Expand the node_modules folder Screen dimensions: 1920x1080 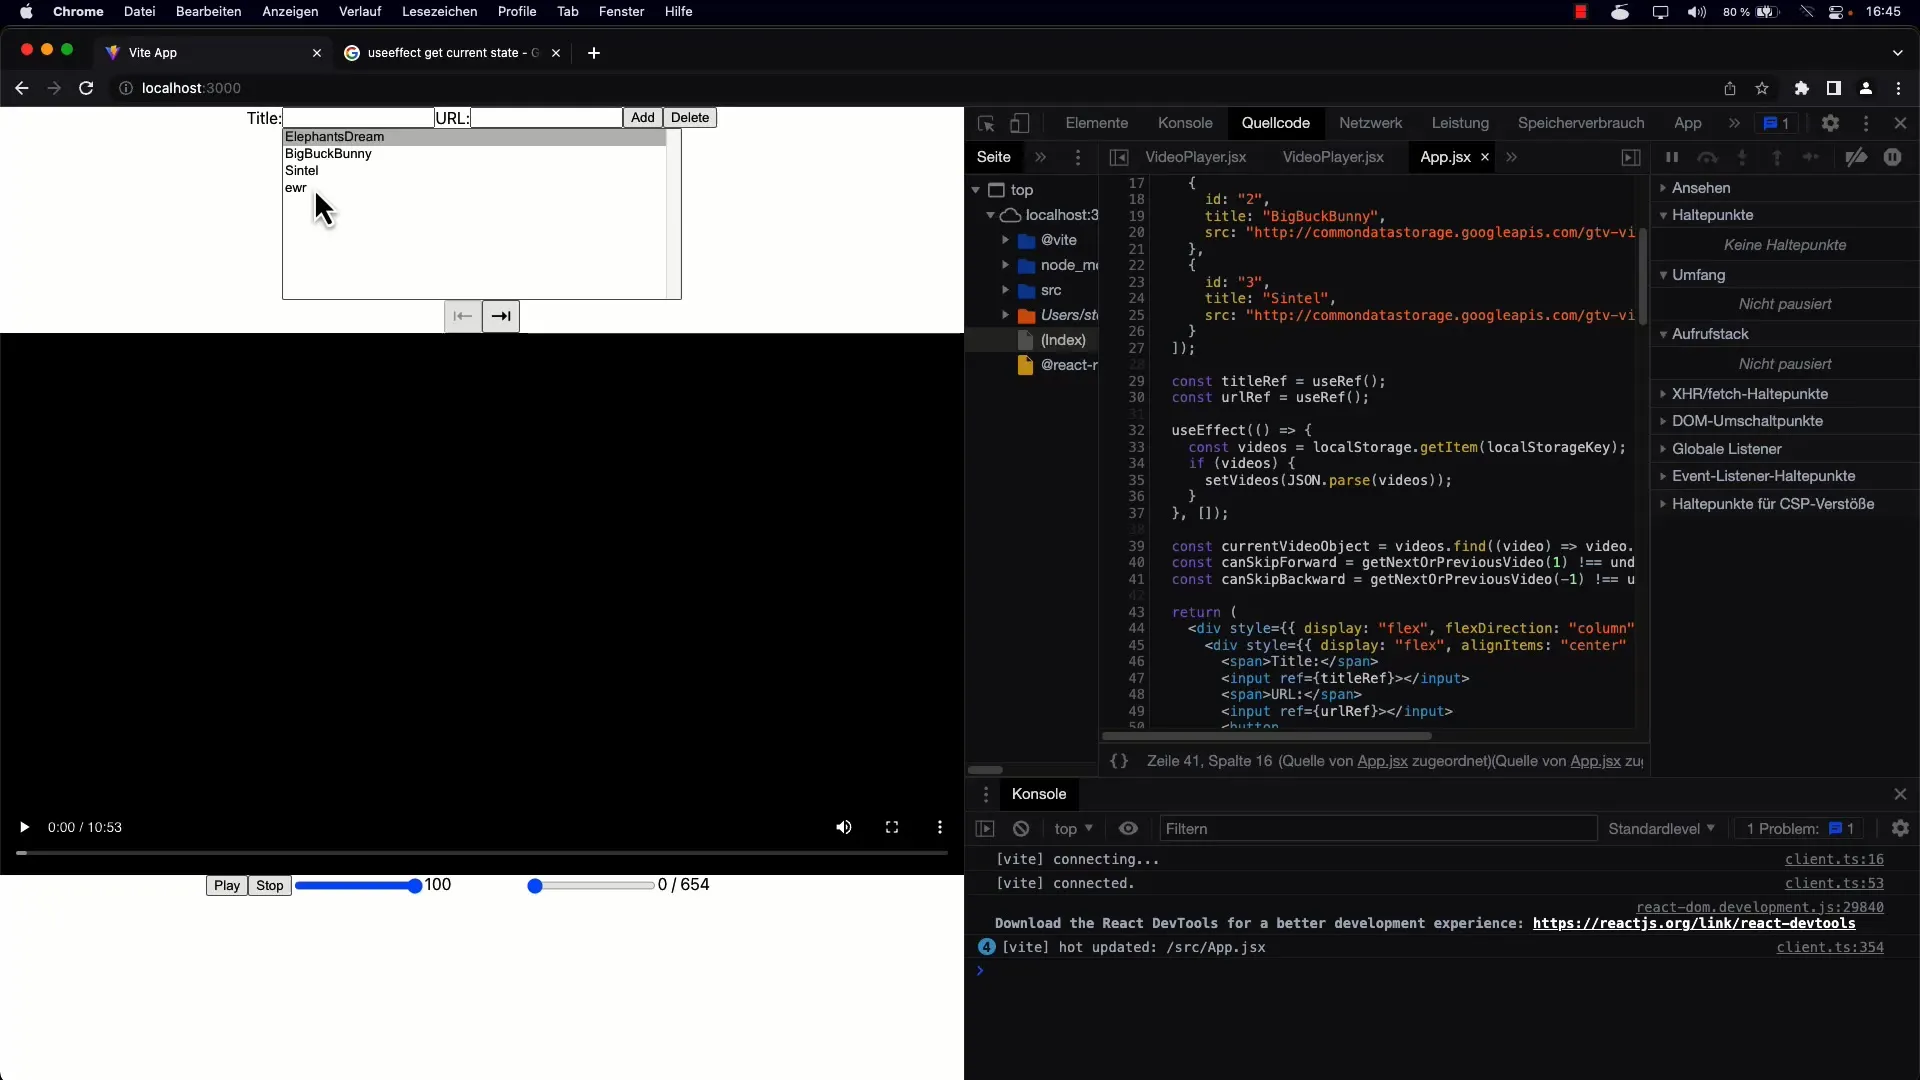tap(1006, 265)
